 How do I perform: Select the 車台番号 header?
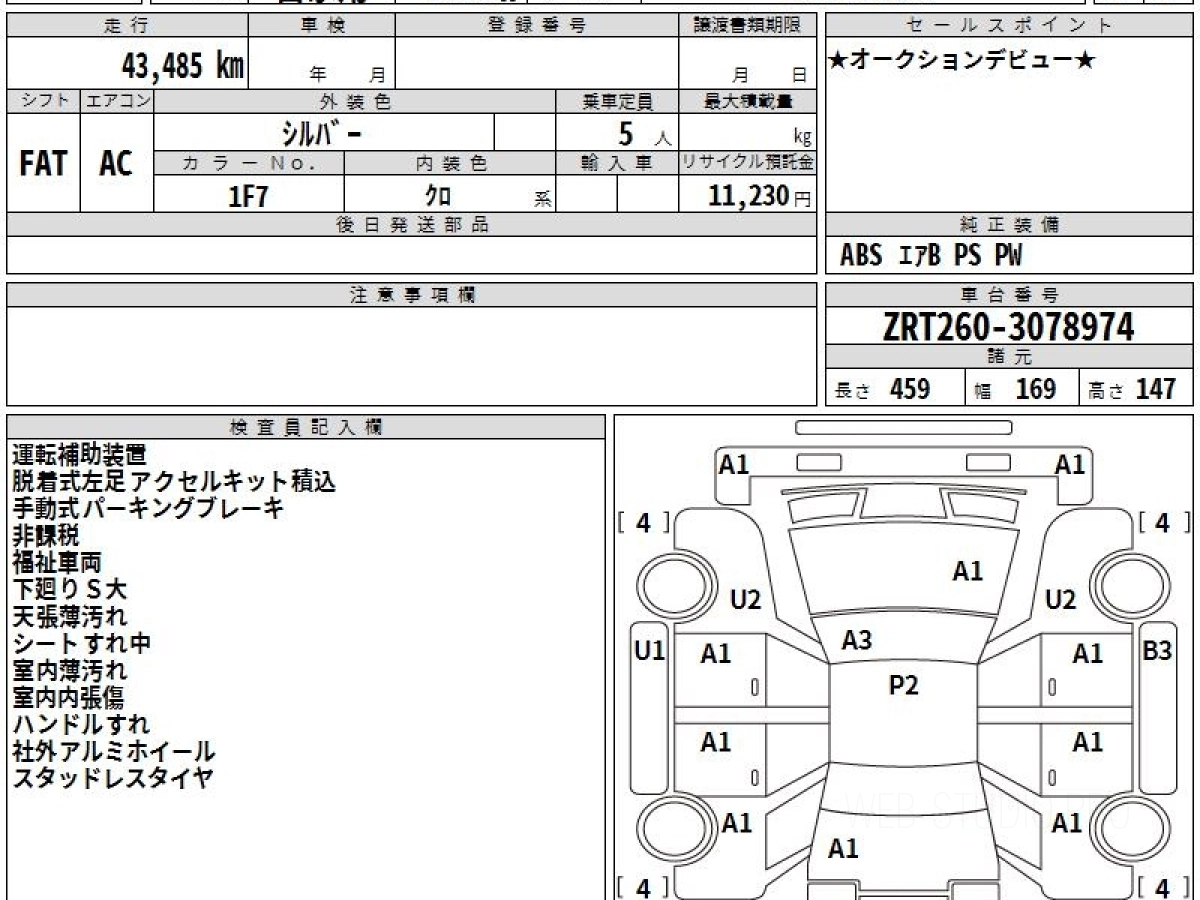pyautogui.click(x=1010, y=295)
